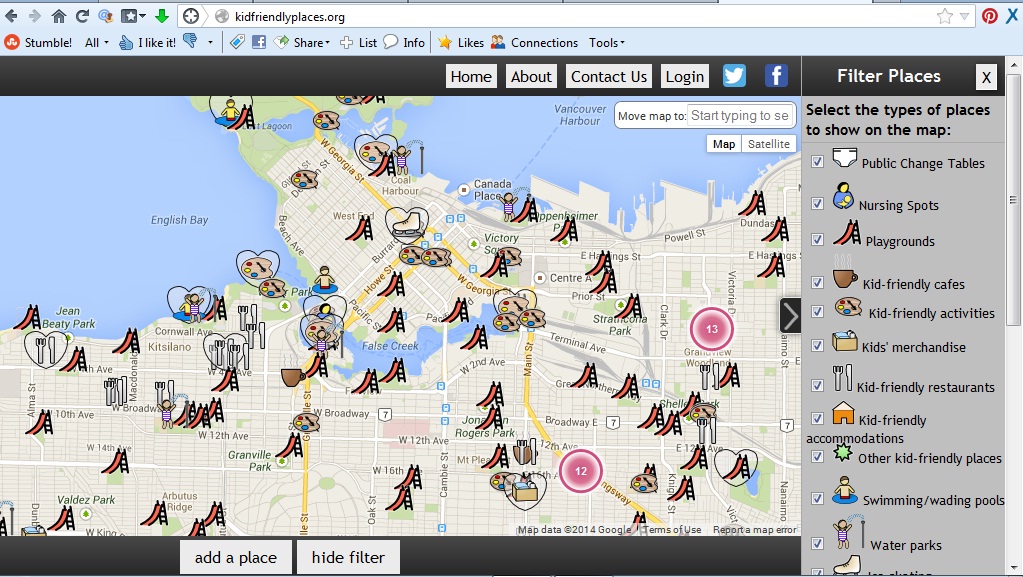
Task: Disable Kid-friendly activities filter
Action: (x=817, y=311)
